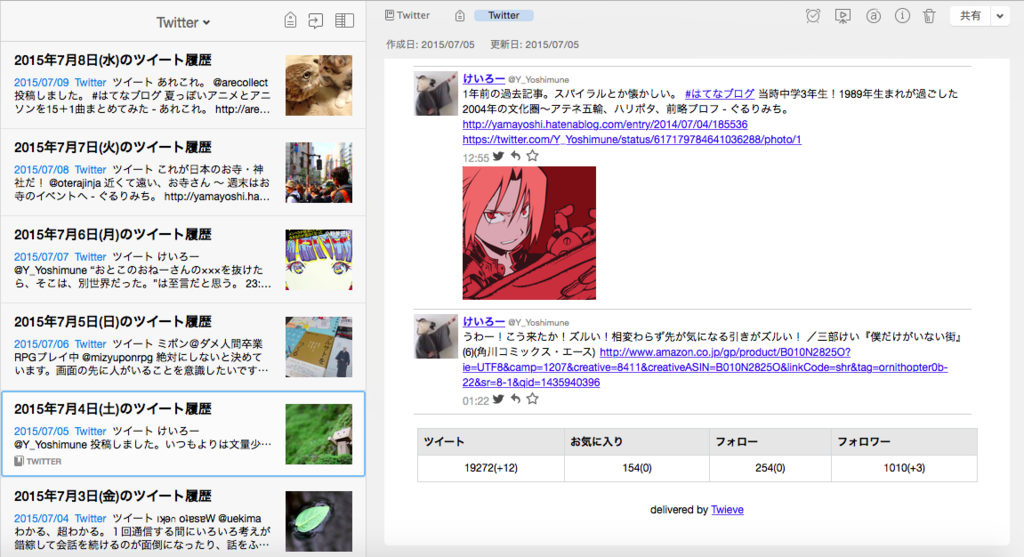This screenshot has width=1024, height=557.
Task: Click the green moss Danbo thumbnail
Action: (319, 434)
